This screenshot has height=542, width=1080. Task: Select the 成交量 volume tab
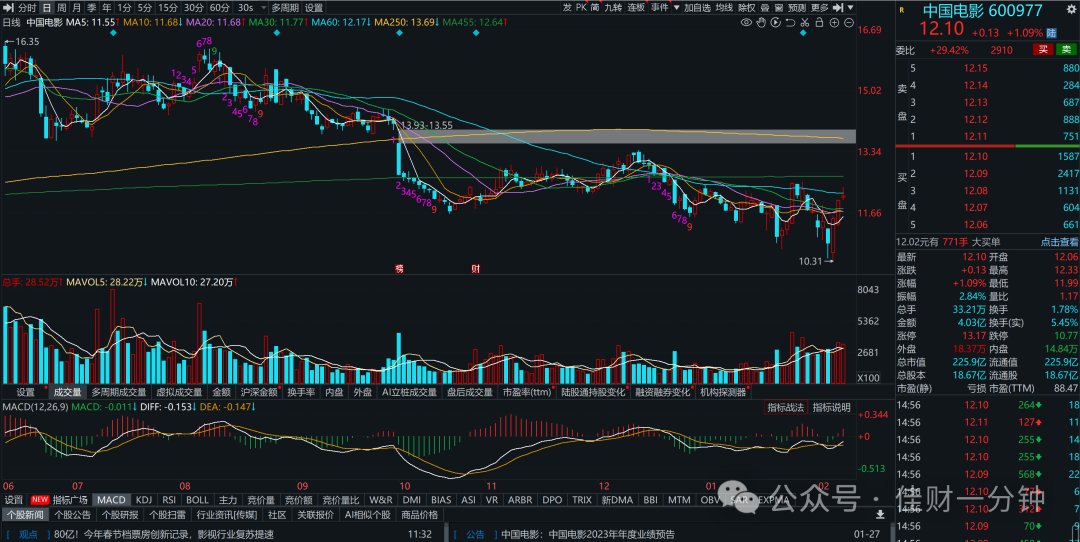68,392
